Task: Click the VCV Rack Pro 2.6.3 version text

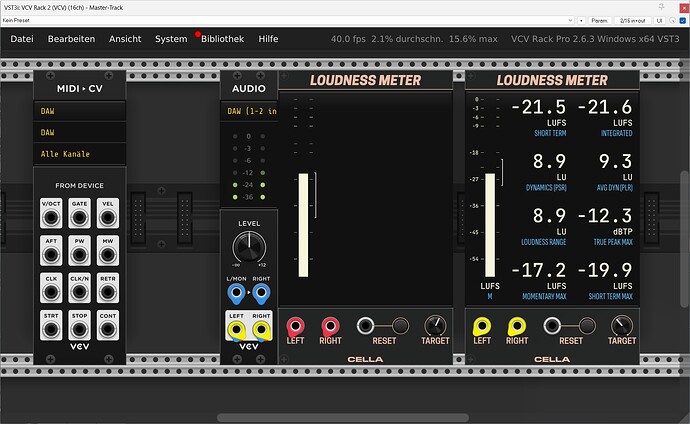Action: click(595, 39)
